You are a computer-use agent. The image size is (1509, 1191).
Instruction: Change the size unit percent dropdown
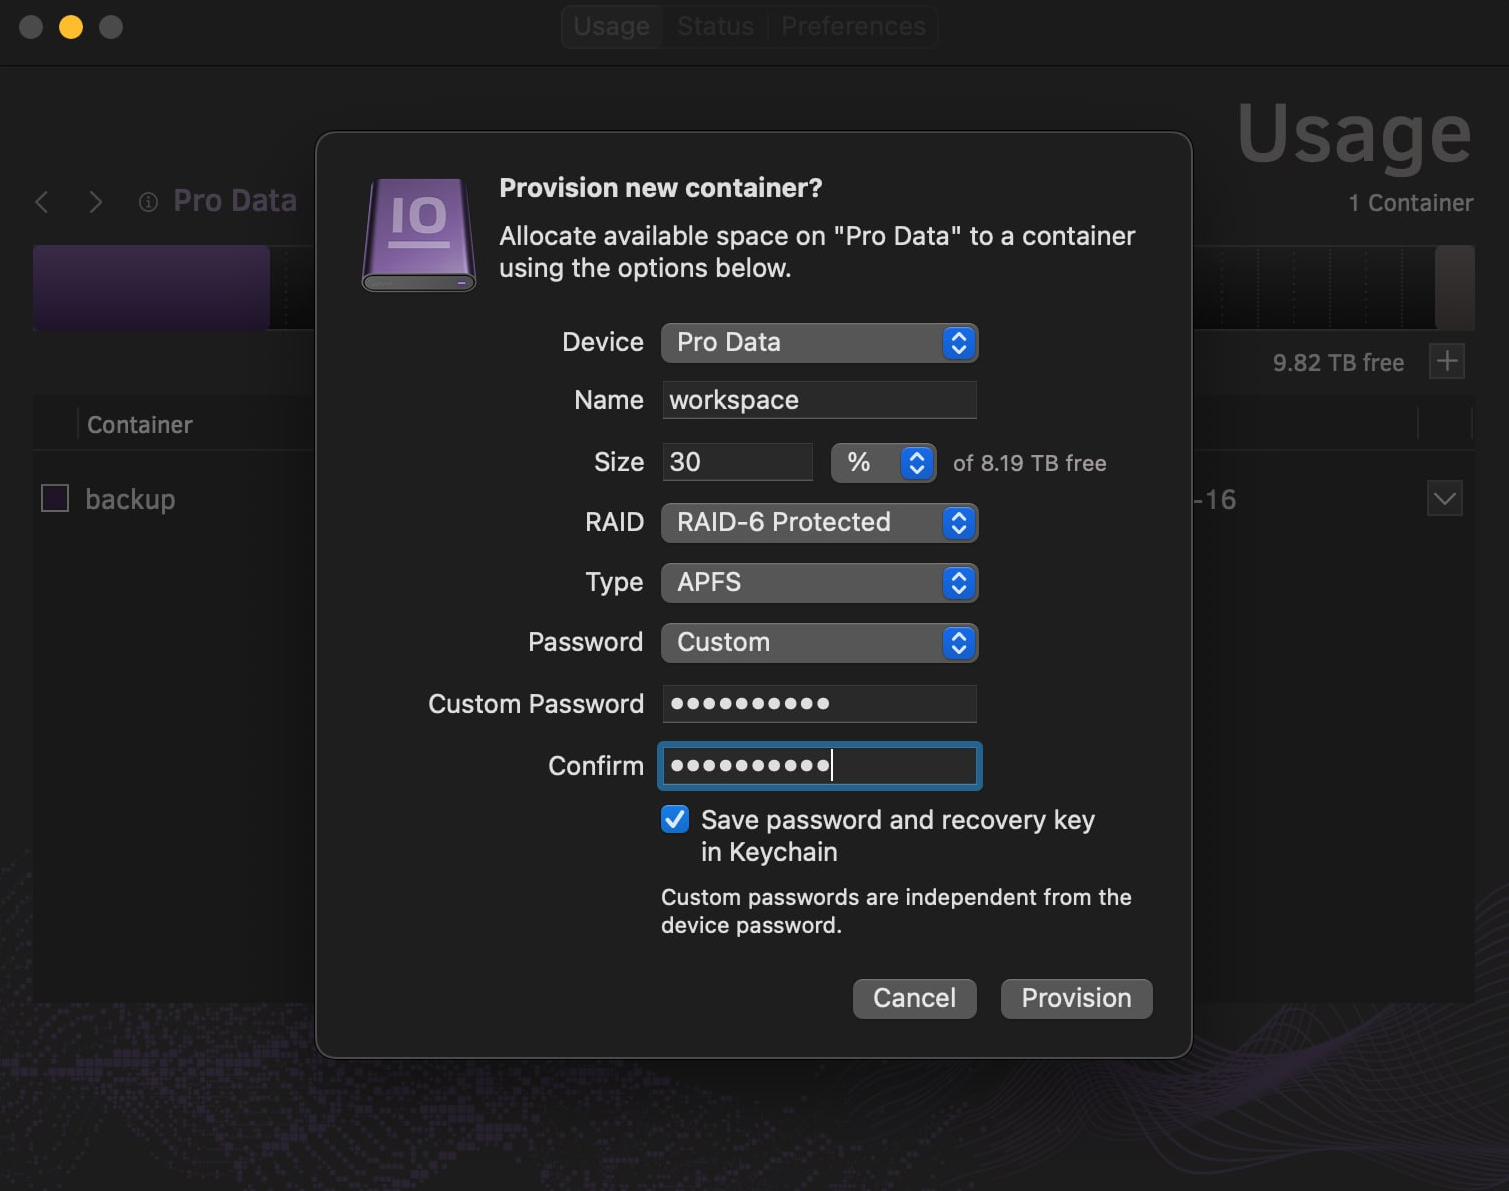click(883, 463)
